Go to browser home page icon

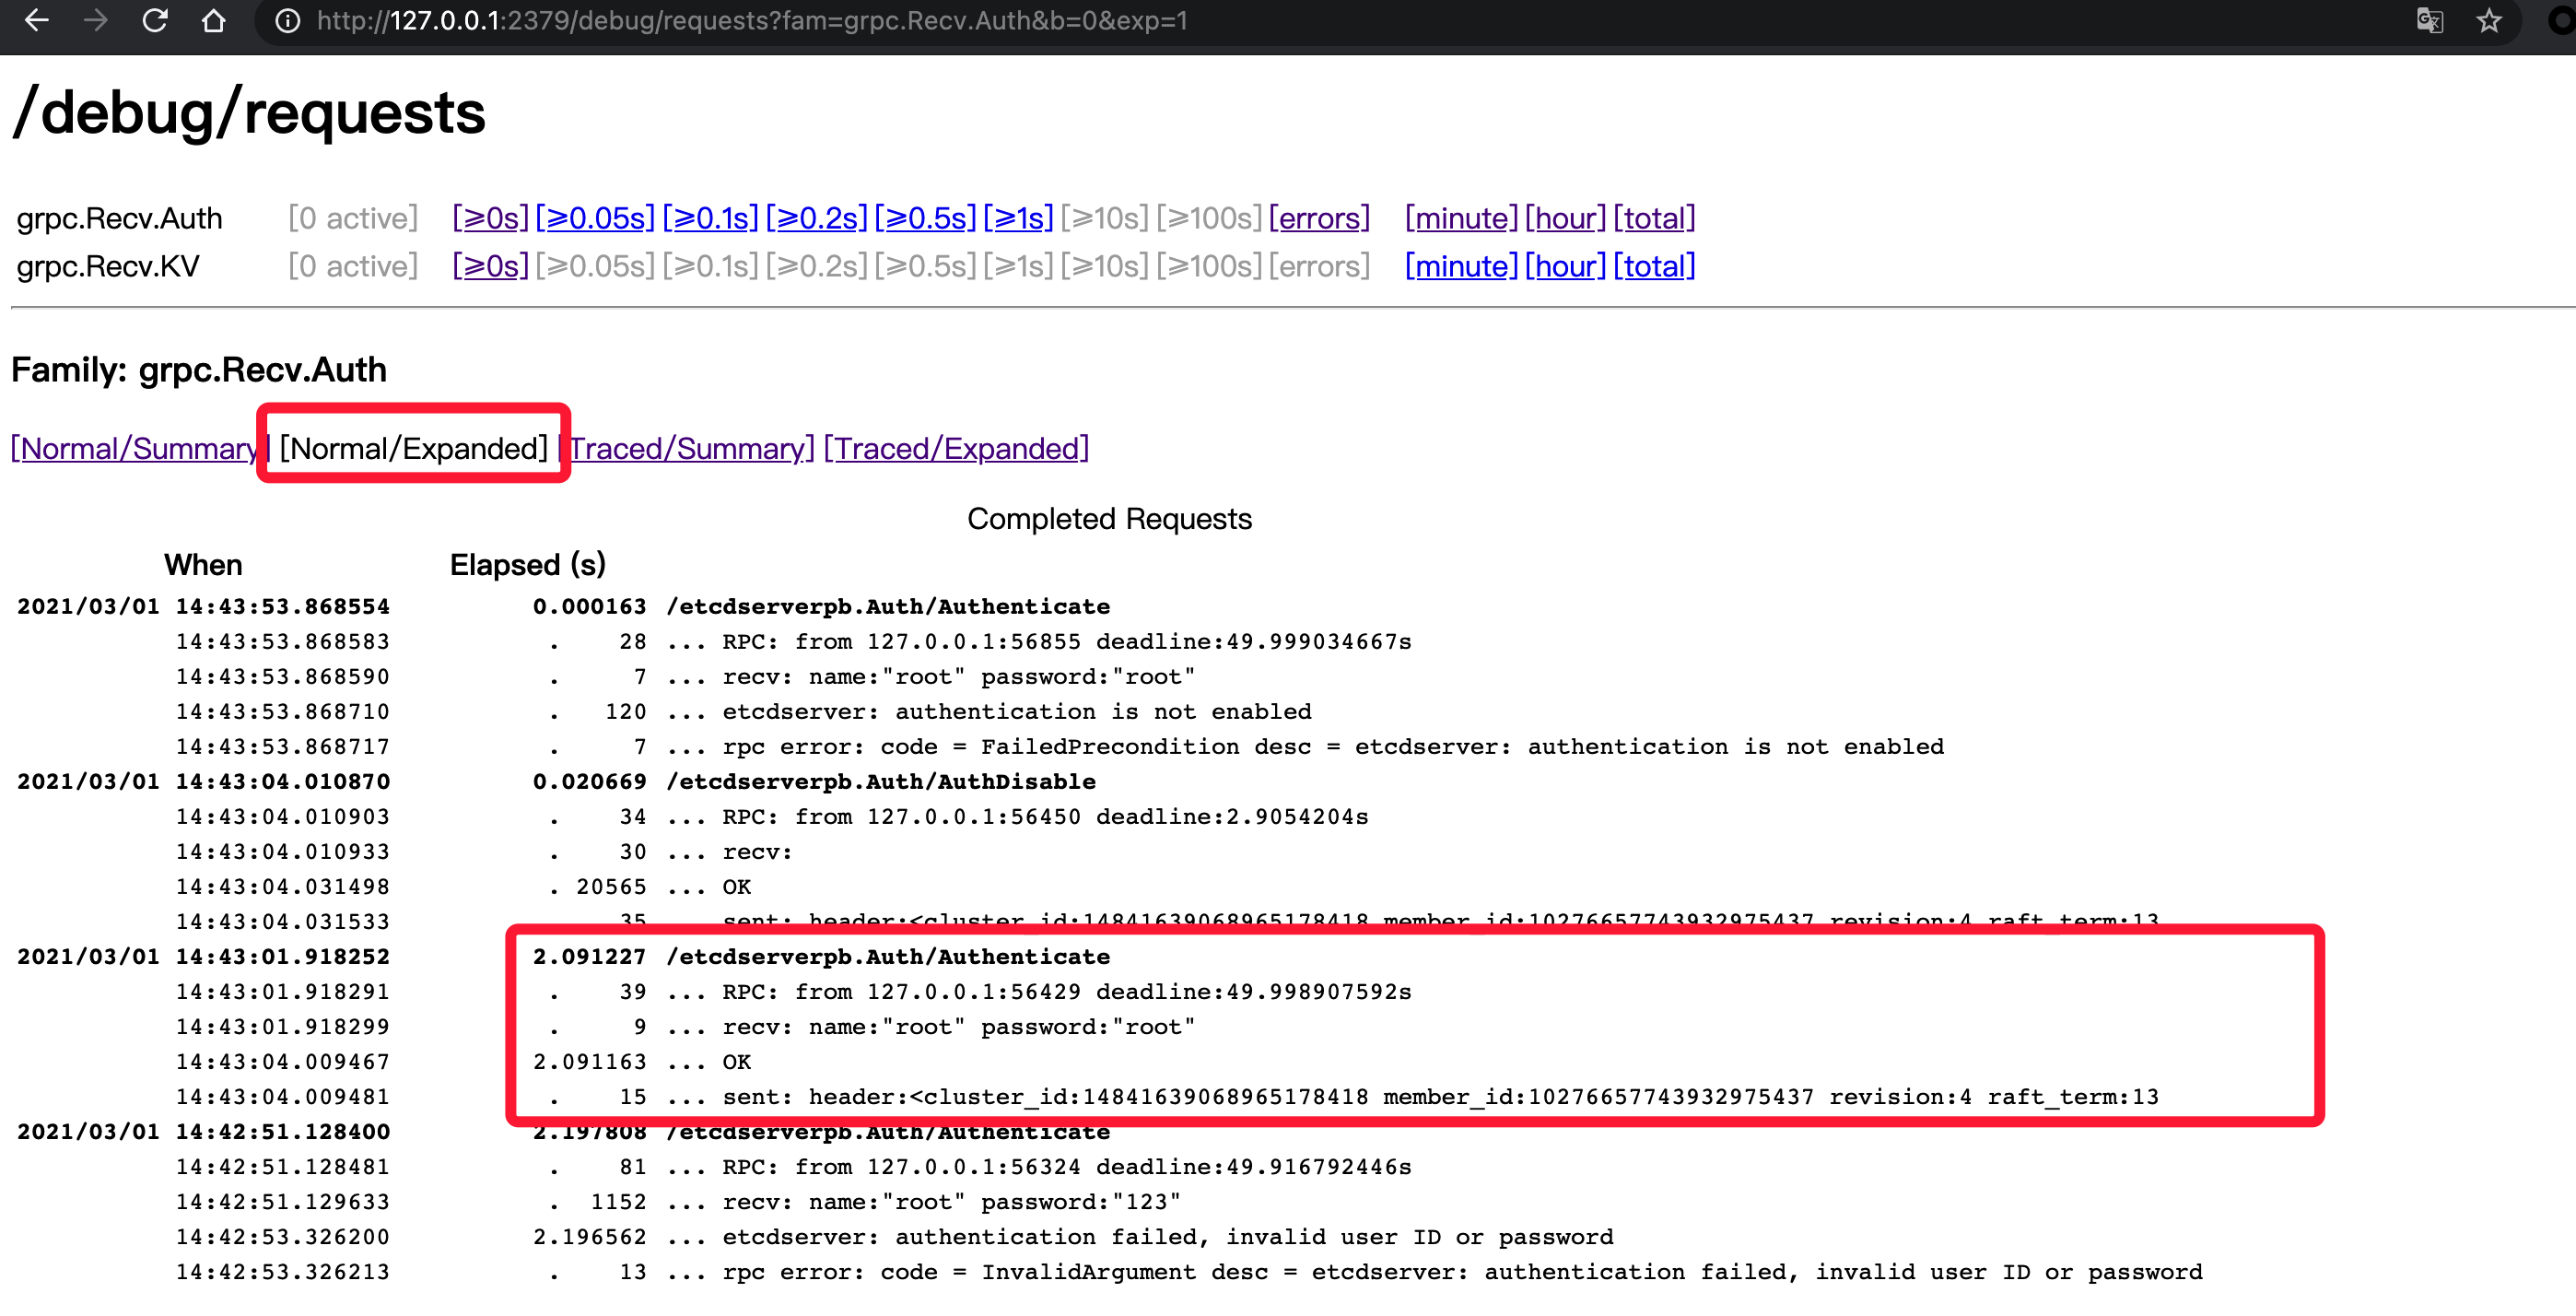pyautogui.click(x=213, y=20)
